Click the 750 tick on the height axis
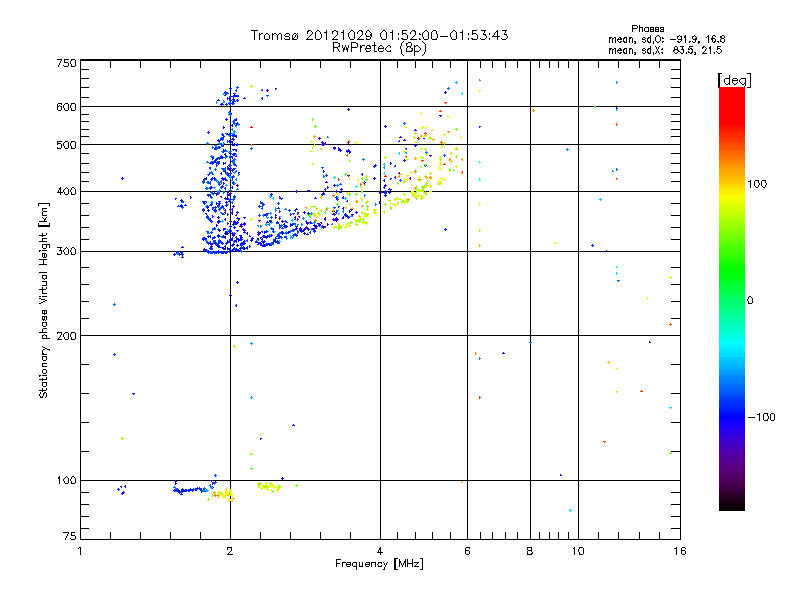Screen dimensions: 800x600 click(x=66, y=63)
